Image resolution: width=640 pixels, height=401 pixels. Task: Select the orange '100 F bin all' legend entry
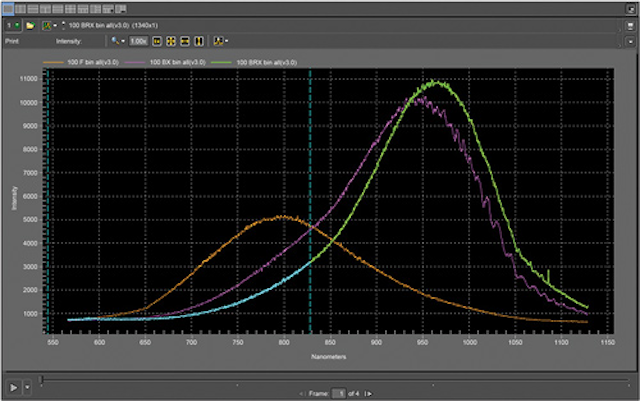click(x=81, y=62)
